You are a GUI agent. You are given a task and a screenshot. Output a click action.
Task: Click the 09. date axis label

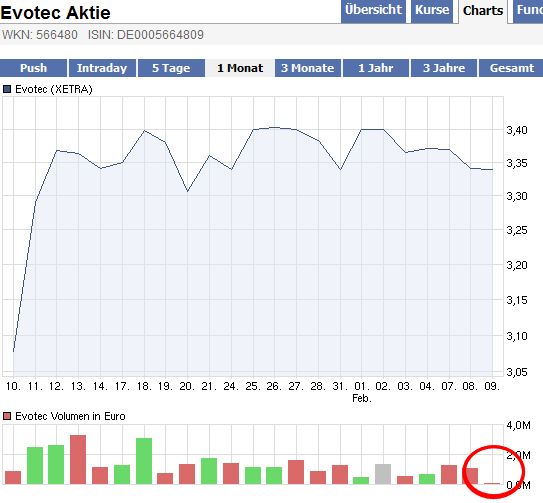(492, 386)
